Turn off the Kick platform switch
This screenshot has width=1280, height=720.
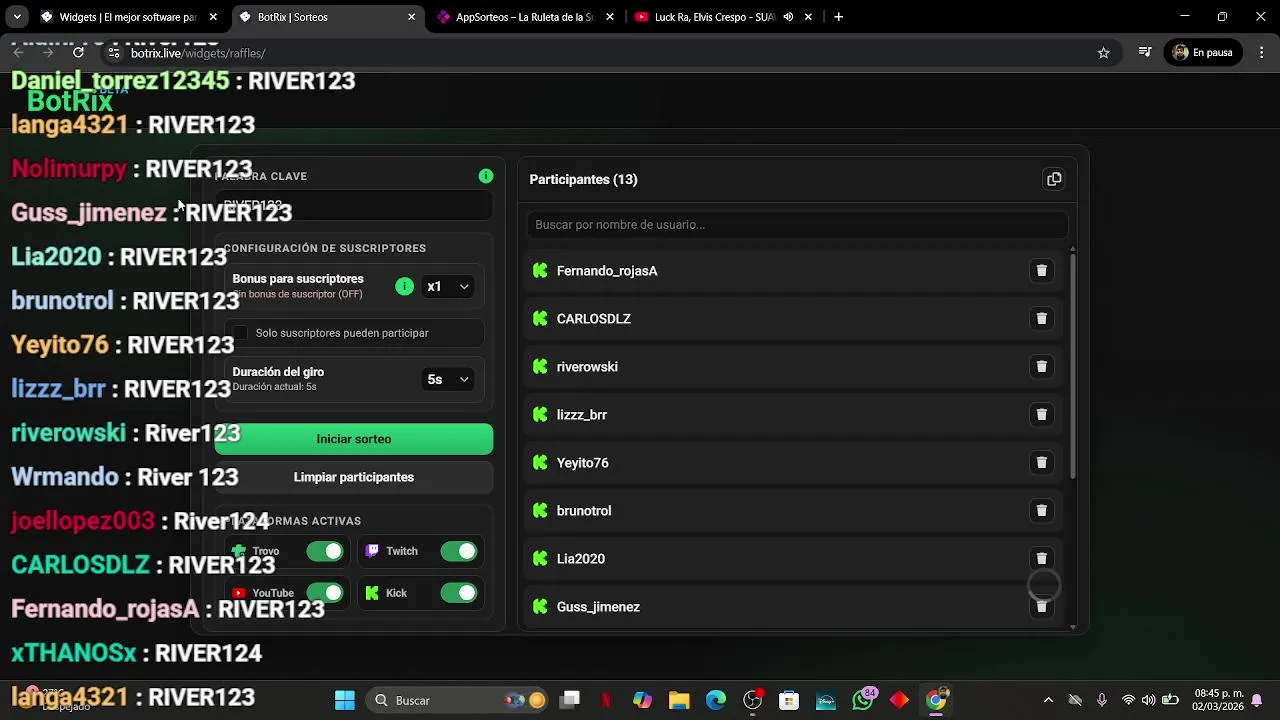click(x=459, y=593)
